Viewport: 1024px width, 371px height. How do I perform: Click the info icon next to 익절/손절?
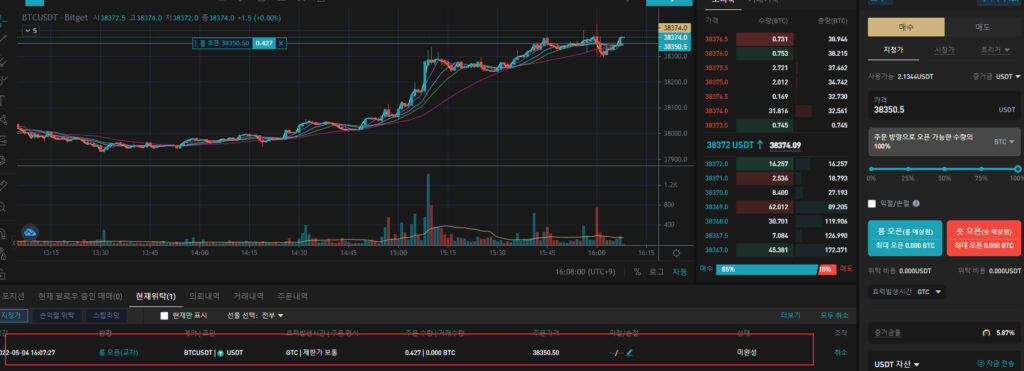pyautogui.click(x=916, y=204)
